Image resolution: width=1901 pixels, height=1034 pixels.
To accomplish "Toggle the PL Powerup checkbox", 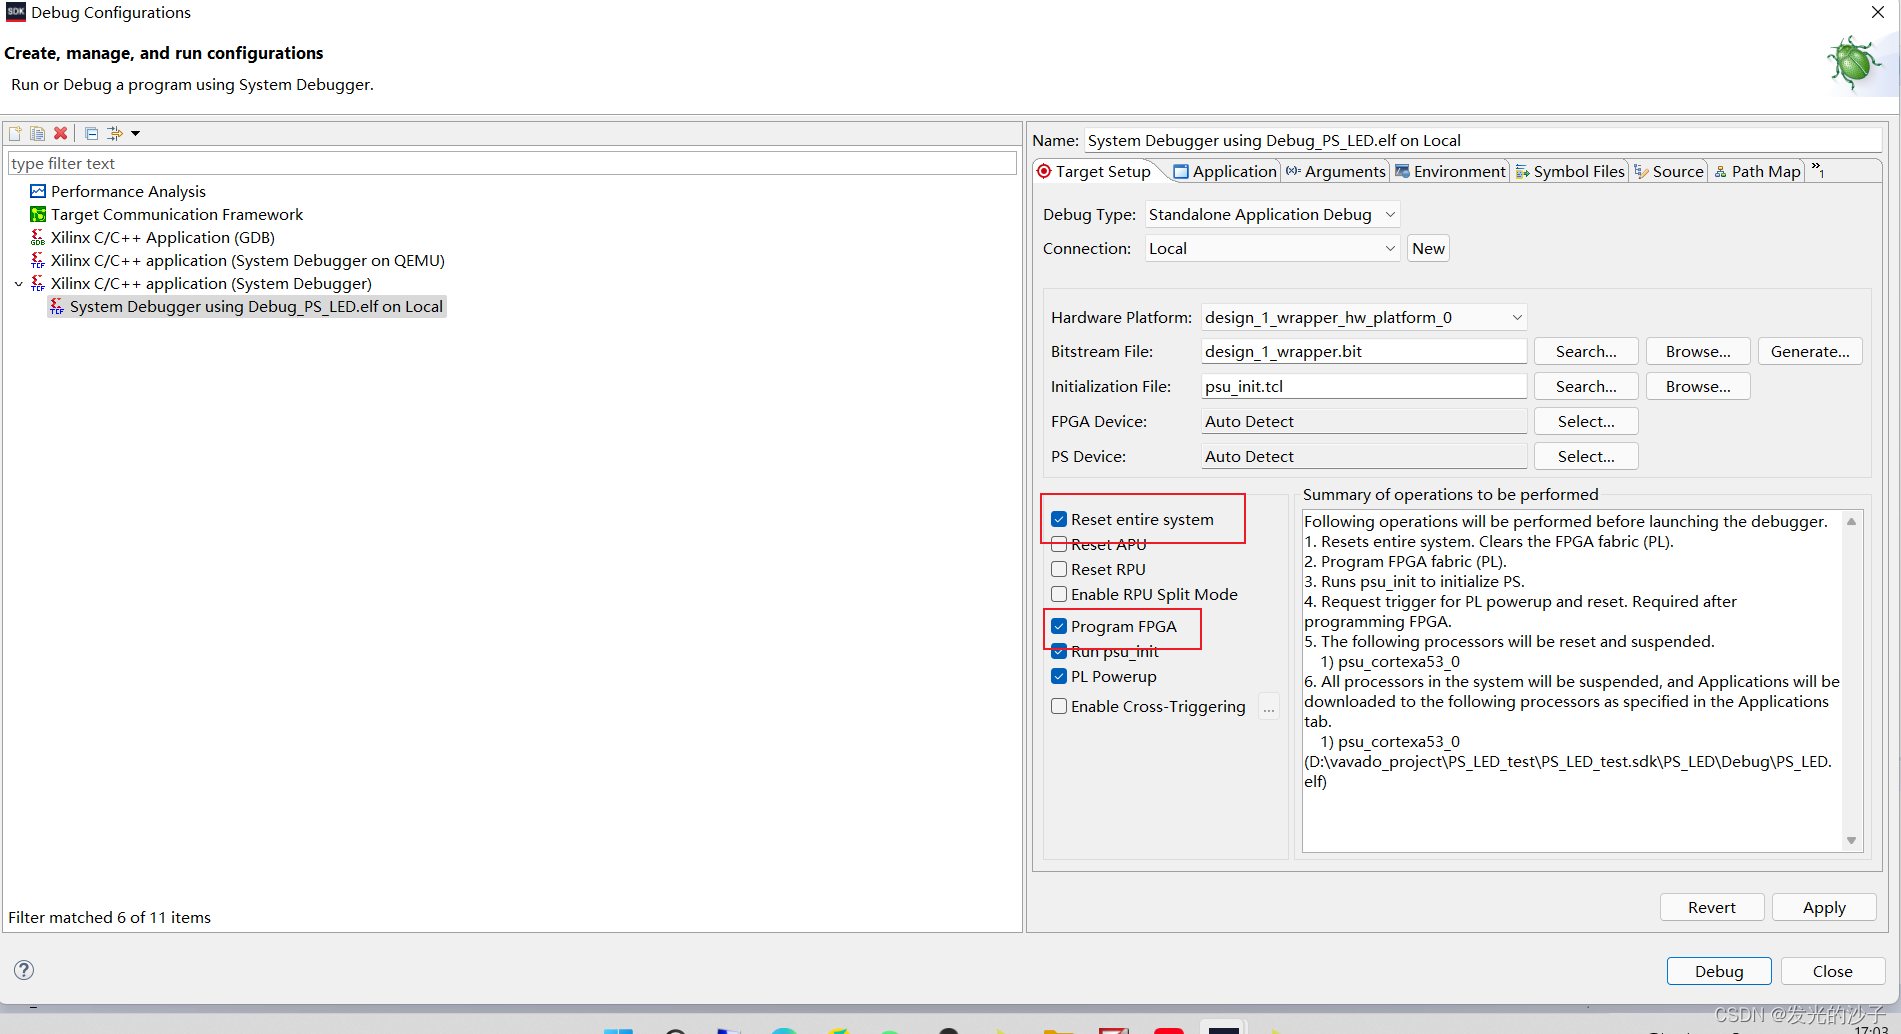I will pos(1059,676).
